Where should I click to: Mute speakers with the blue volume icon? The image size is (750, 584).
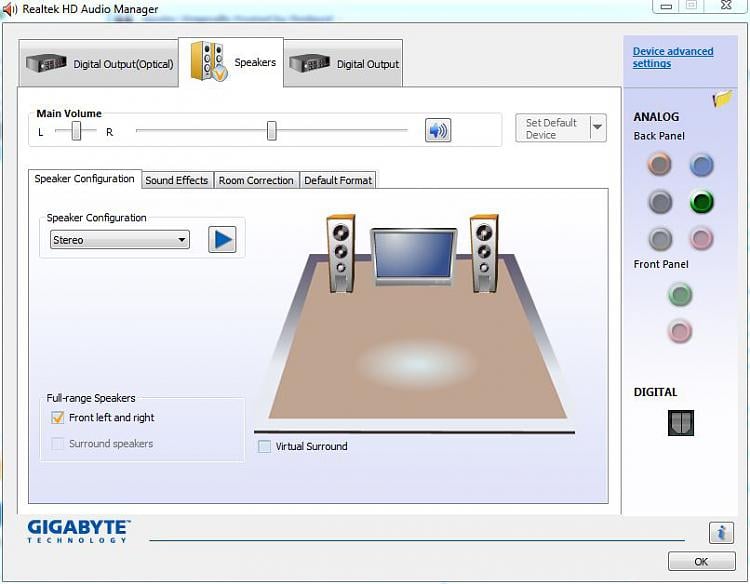pos(438,130)
